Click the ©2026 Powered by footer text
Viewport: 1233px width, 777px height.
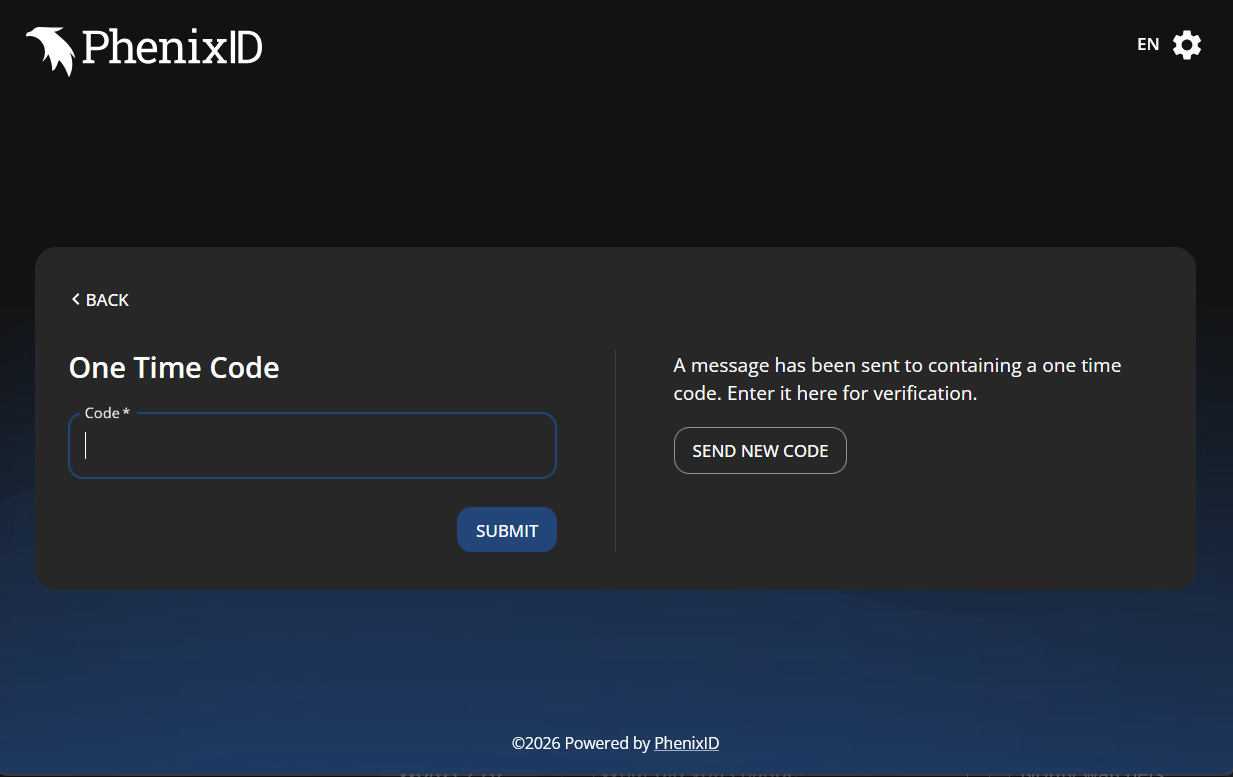pos(581,743)
